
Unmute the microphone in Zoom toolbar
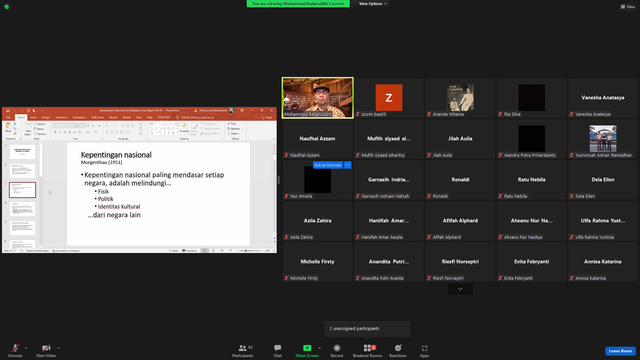pos(15,350)
